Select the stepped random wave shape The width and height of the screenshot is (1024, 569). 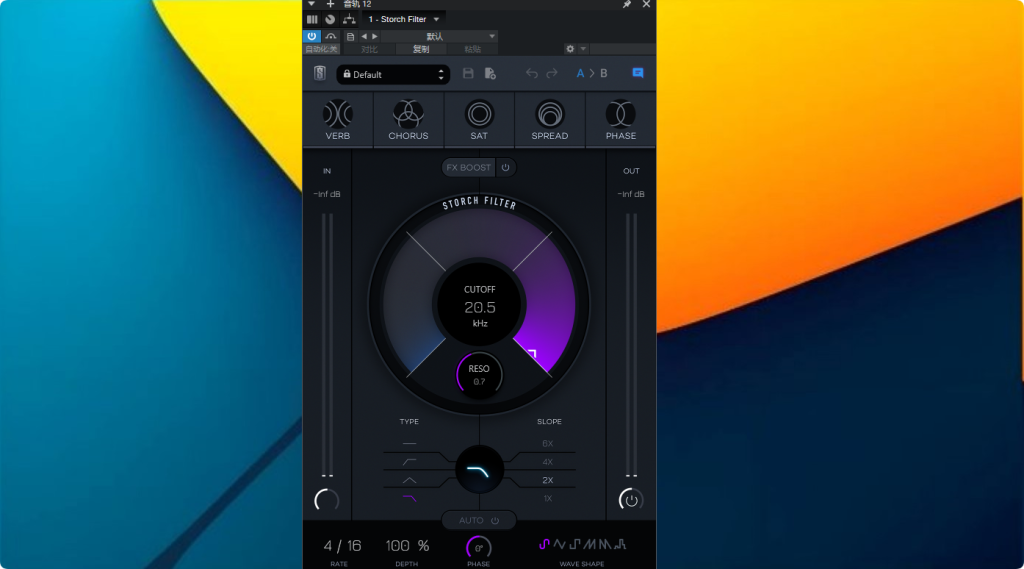coord(620,544)
